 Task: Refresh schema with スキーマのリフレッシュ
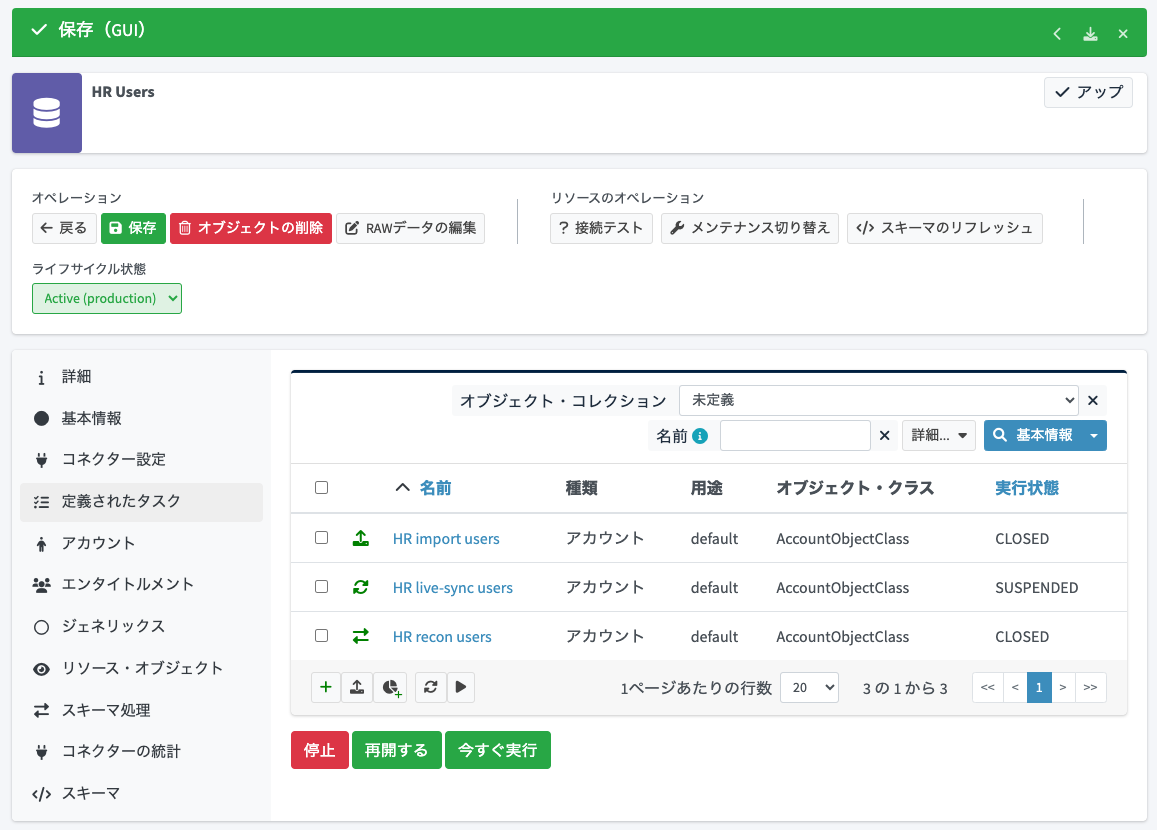(x=944, y=228)
